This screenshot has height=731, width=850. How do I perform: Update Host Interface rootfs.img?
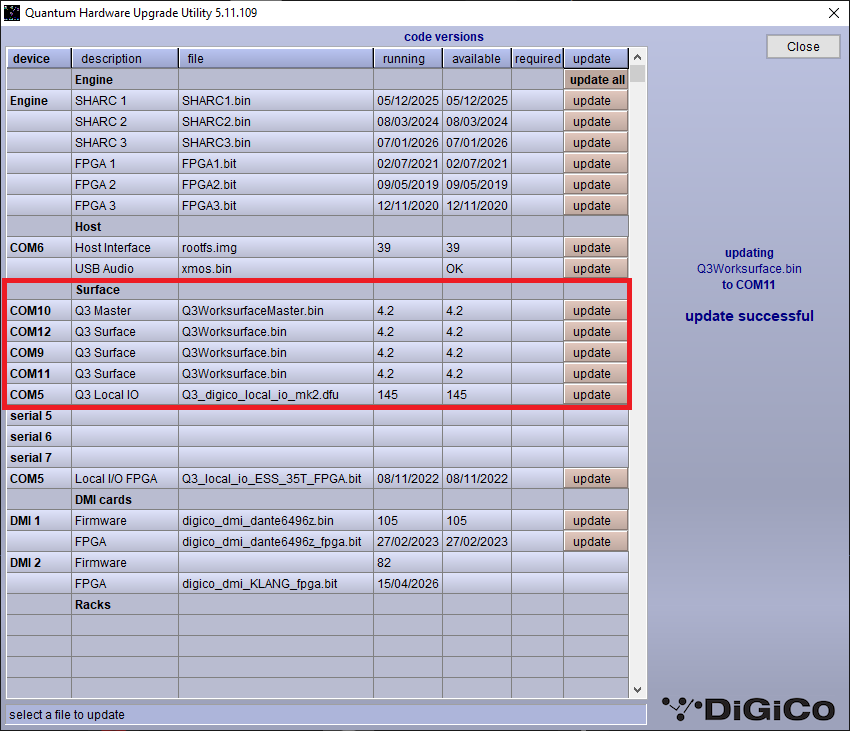click(596, 248)
